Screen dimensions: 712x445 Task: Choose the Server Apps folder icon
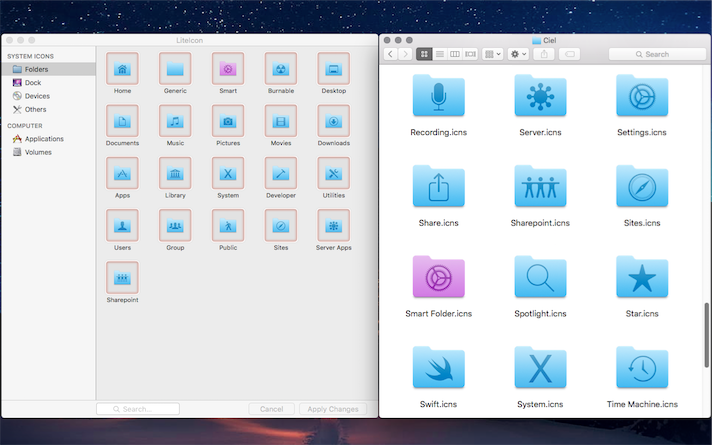pyautogui.click(x=334, y=225)
